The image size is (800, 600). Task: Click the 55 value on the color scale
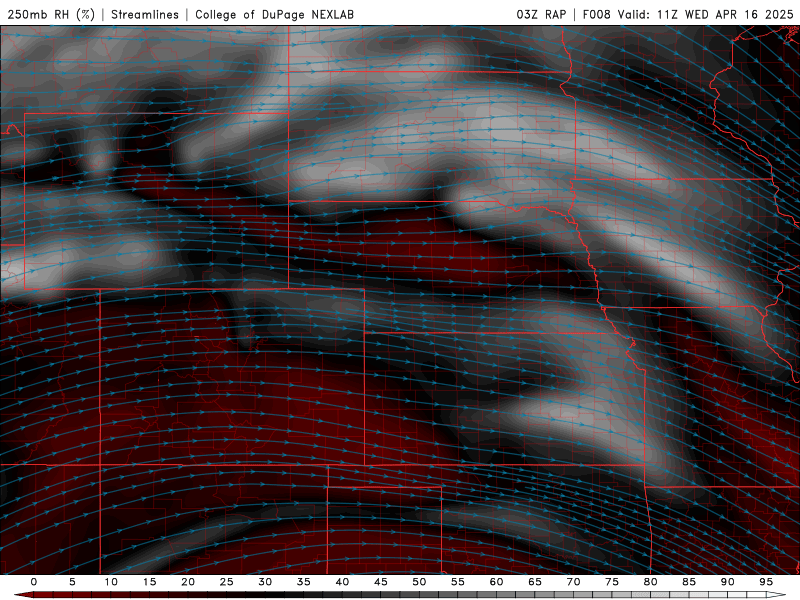pyautogui.click(x=458, y=582)
